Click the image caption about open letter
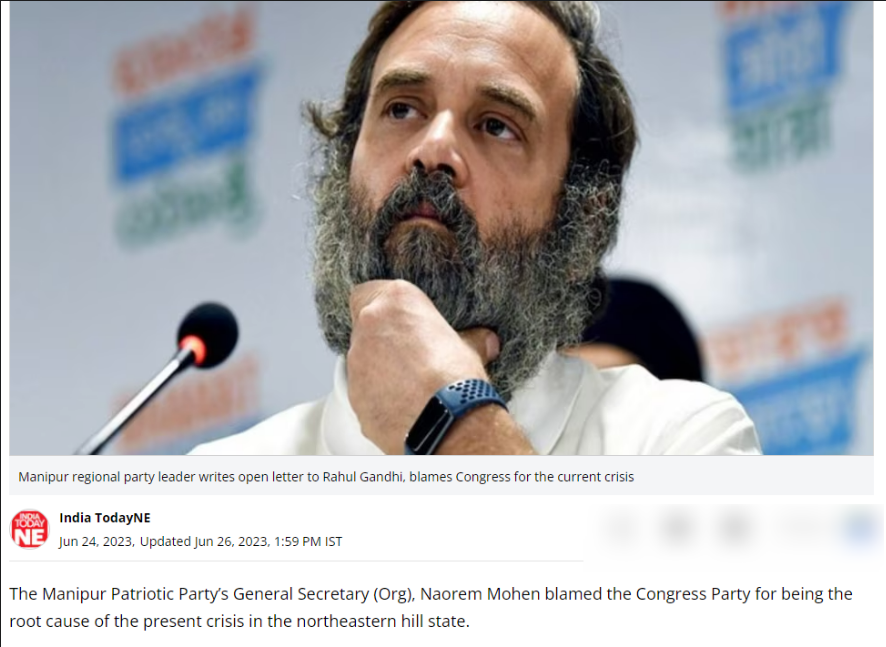Image resolution: width=886 pixels, height=647 pixels. point(326,477)
